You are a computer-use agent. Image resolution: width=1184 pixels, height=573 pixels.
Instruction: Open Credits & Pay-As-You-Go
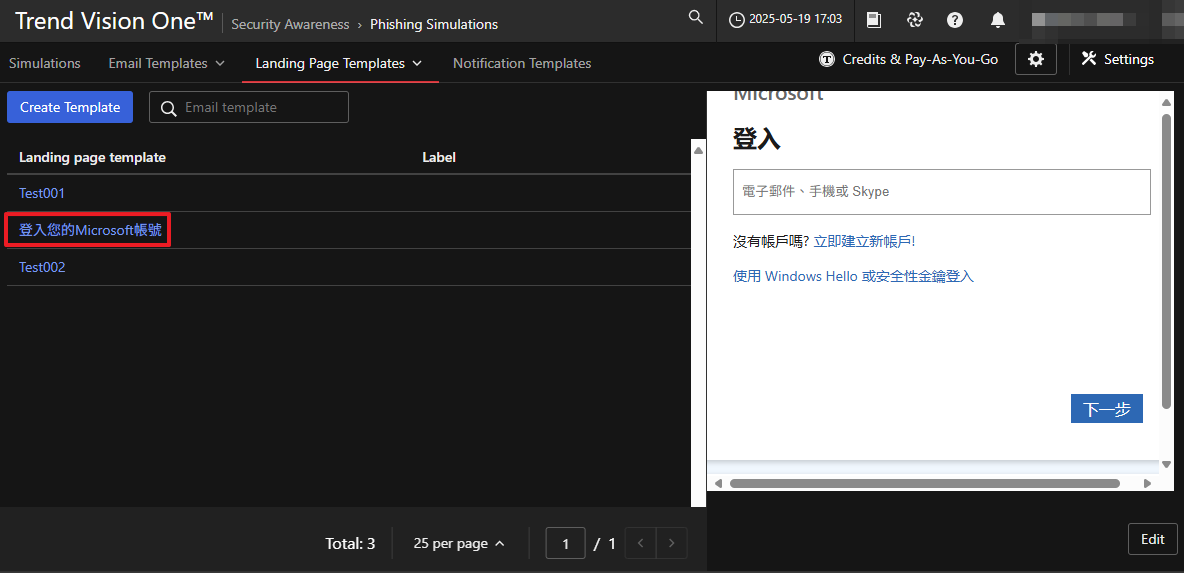tap(908, 60)
